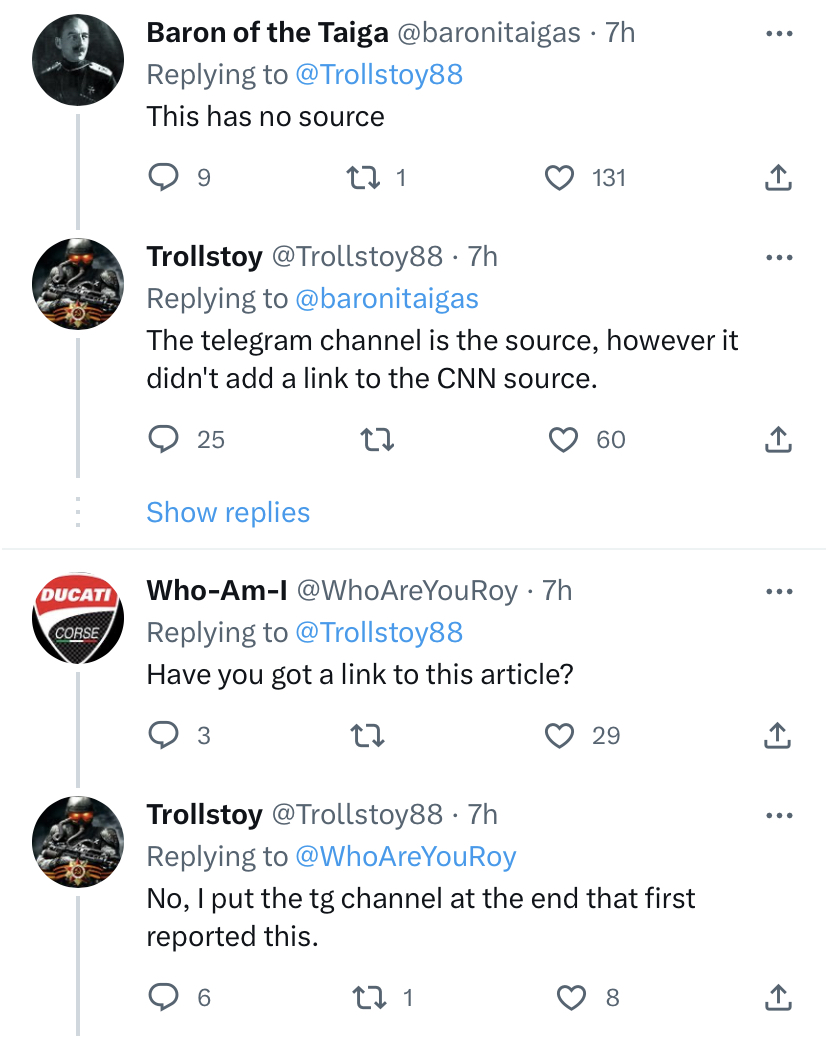Share Baron of the Taiga's tweet

tap(778, 178)
